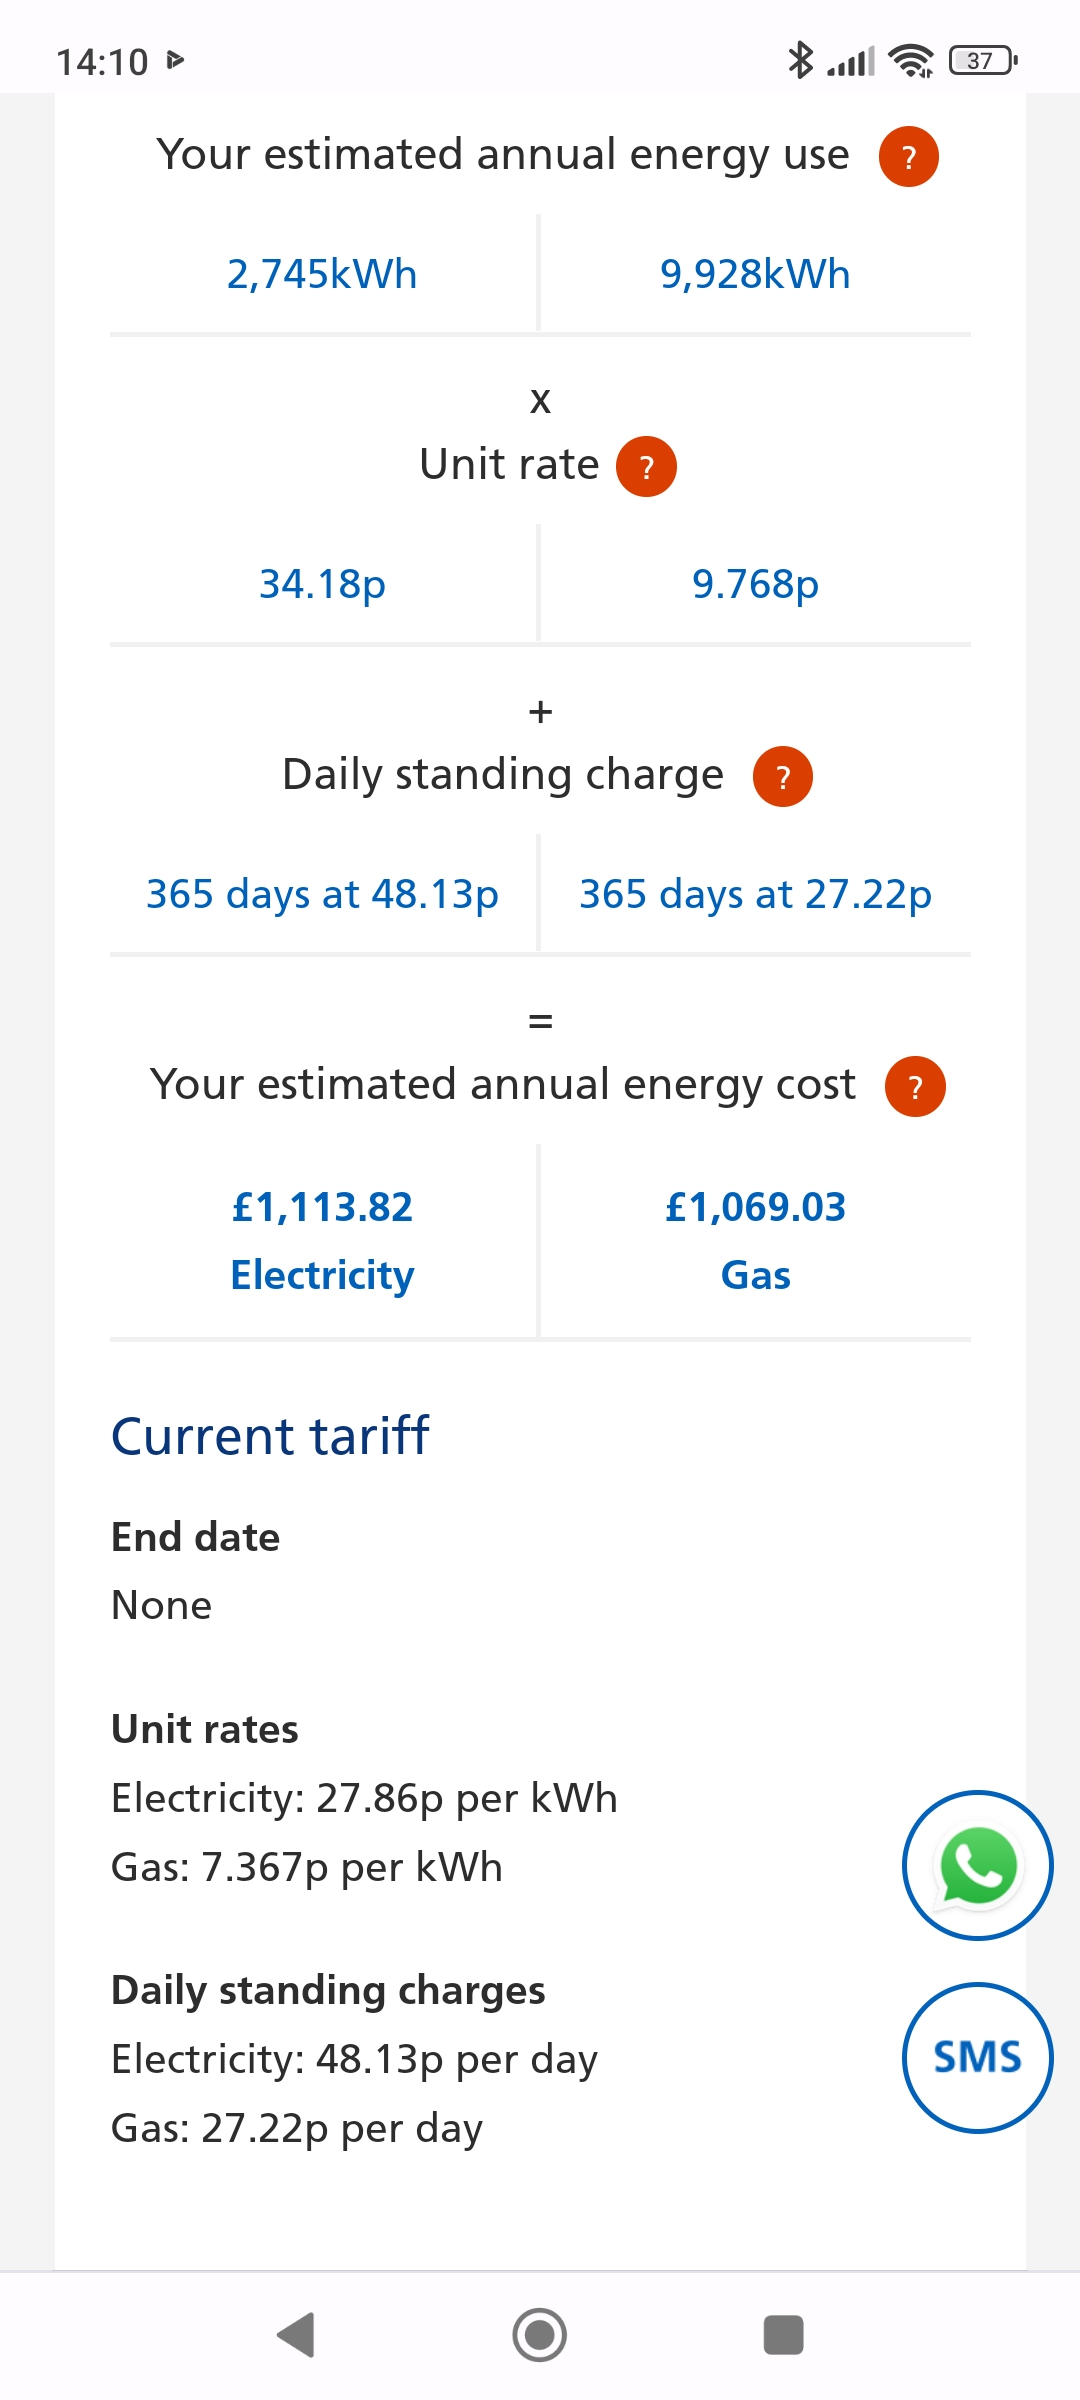Tap the battery level indicator

[x=983, y=61]
